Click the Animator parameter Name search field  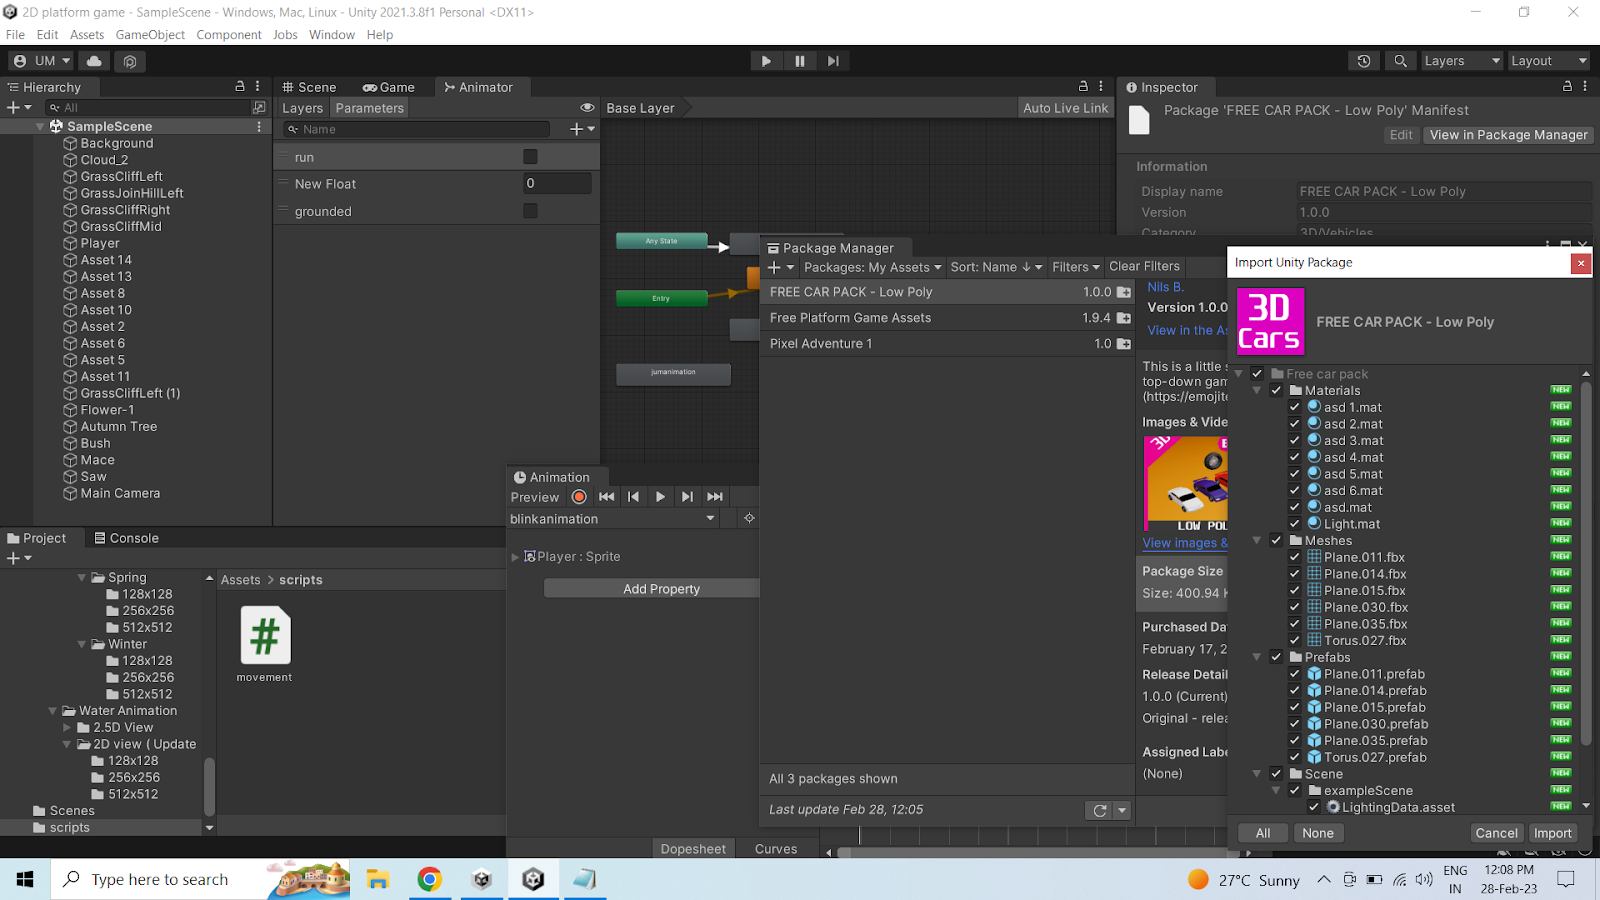pyautogui.click(x=417, y=129)
